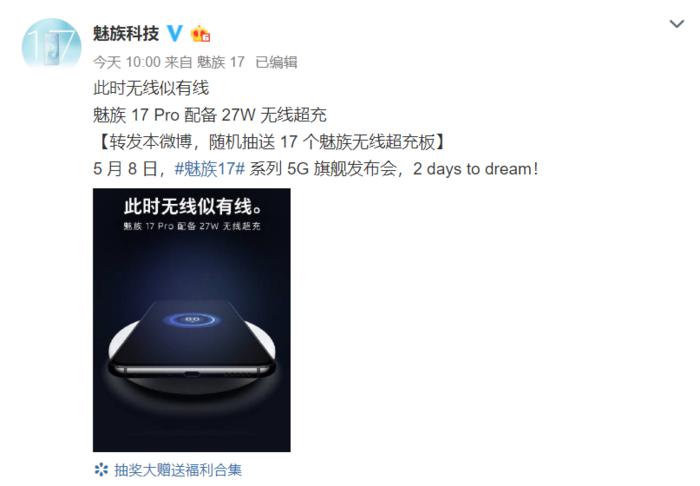Click the 已编辑 edited label
Image resolution: width=700 pixels, height=486 pixels.
[x=276, y=62]
